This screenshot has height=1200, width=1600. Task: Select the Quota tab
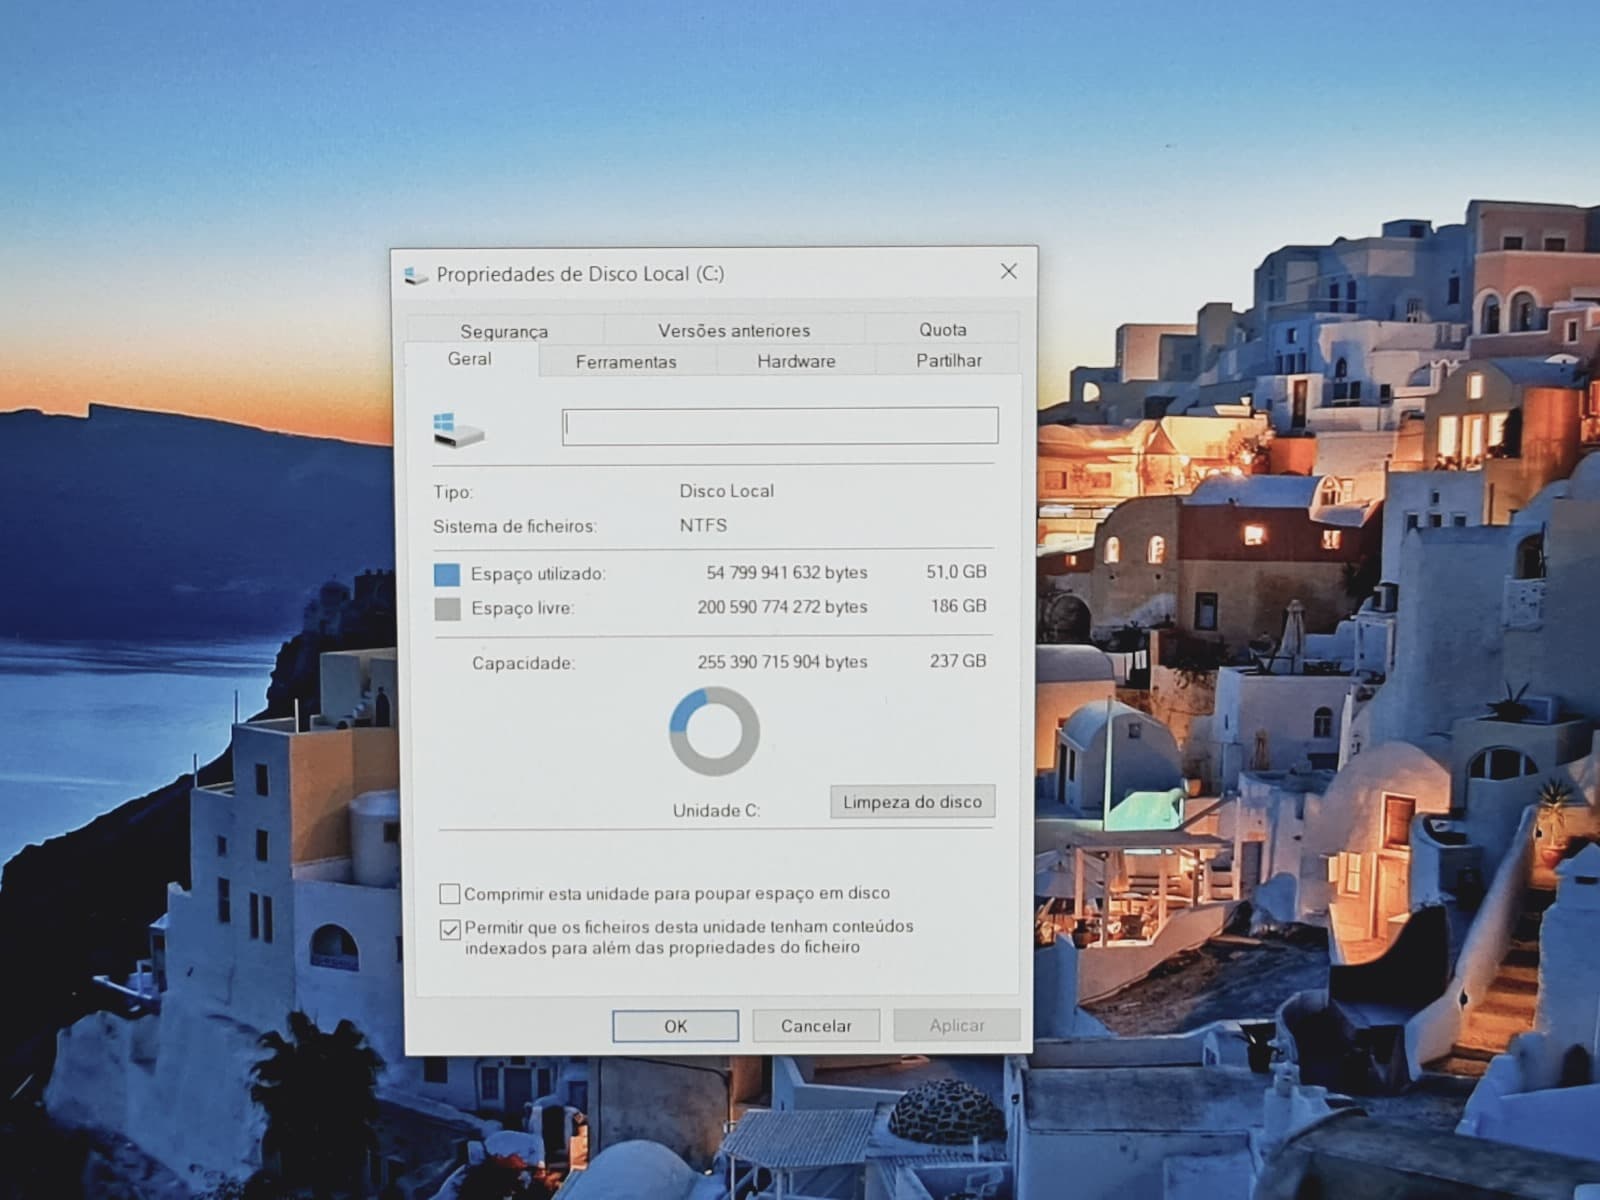pyautogui.click(x=942, y=329)
